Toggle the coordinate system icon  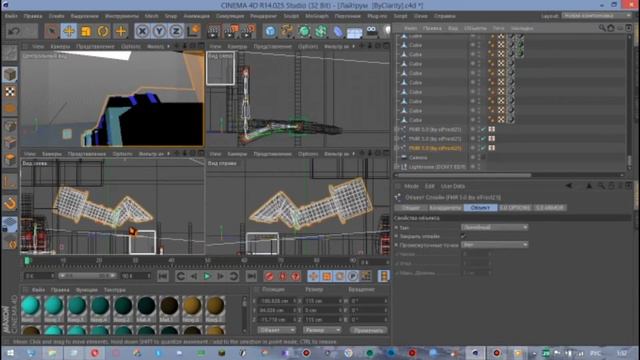click(x=193, y=31)
